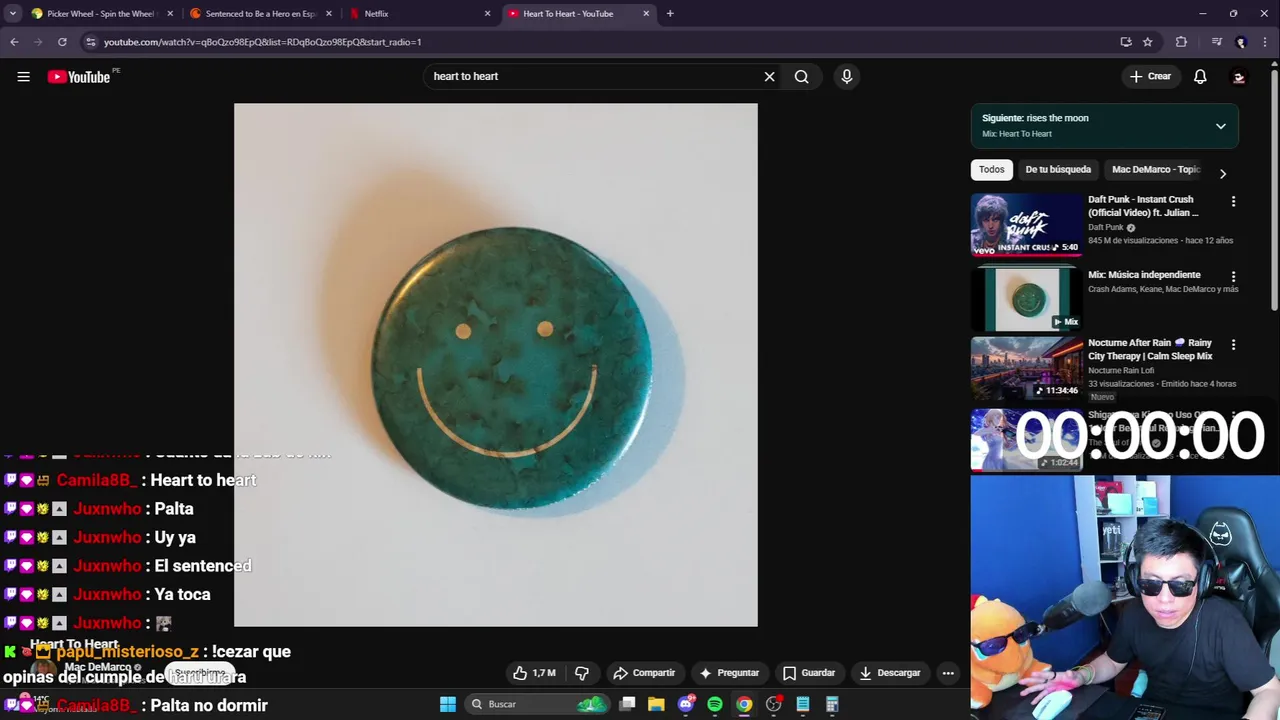Screen dimensions: 1280x720
Task: Open the tab search dropdown in Chrome
Action: click(13, 13)
